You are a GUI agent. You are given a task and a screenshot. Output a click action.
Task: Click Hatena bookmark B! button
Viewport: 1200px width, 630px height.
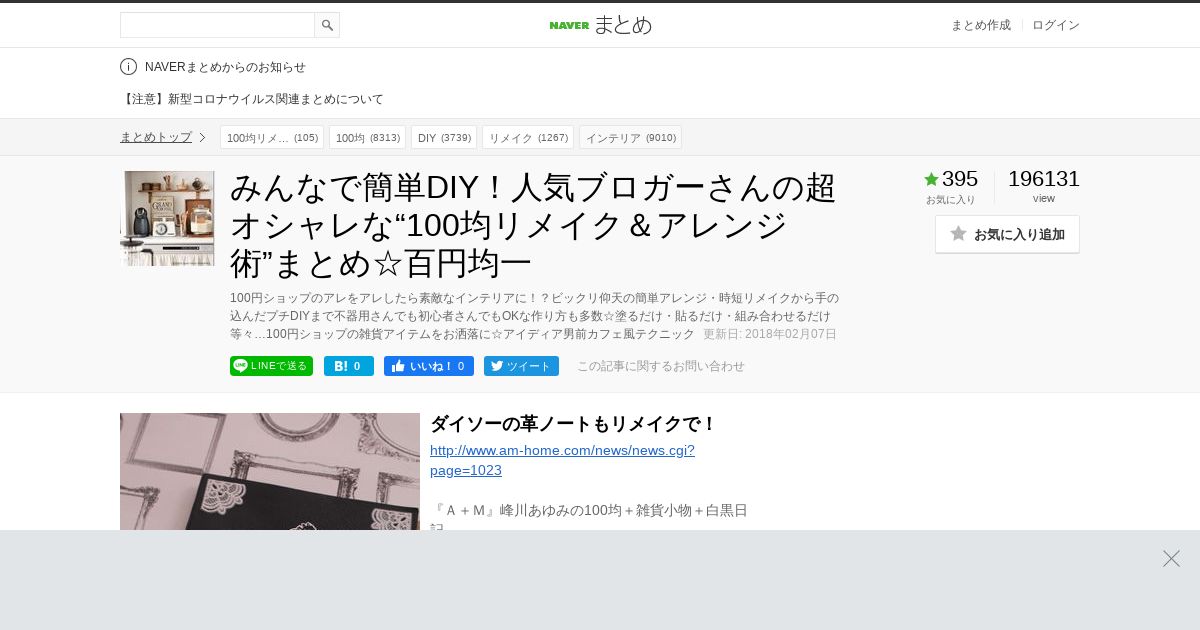coord(349,366)
